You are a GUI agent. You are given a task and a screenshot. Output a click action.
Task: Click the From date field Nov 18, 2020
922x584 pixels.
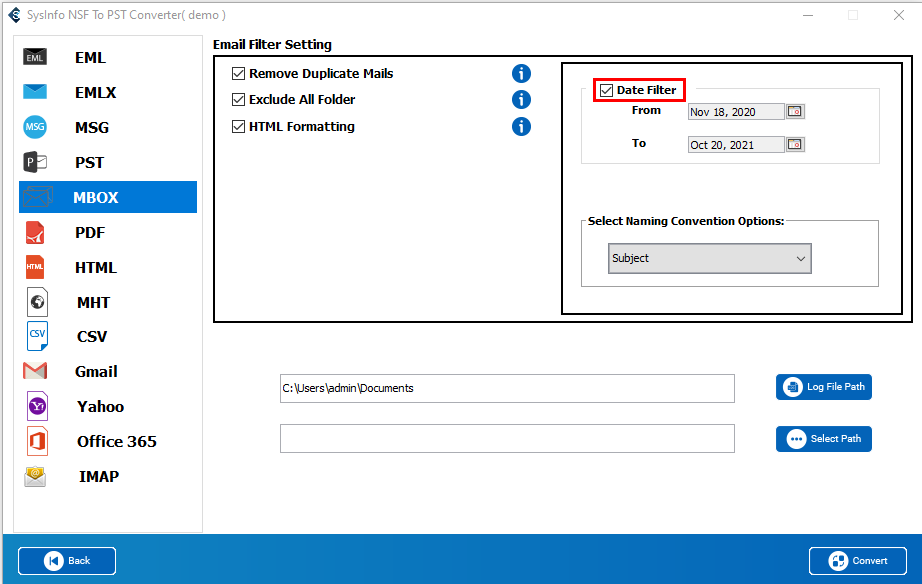tap(736, 112)
